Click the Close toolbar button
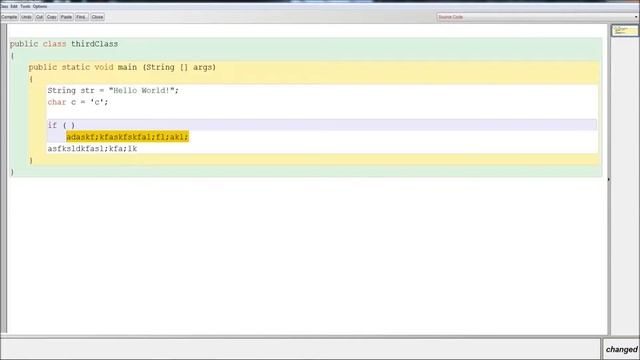Image resolution: width=640 pixels, height=360 pixels. [97, 17]
